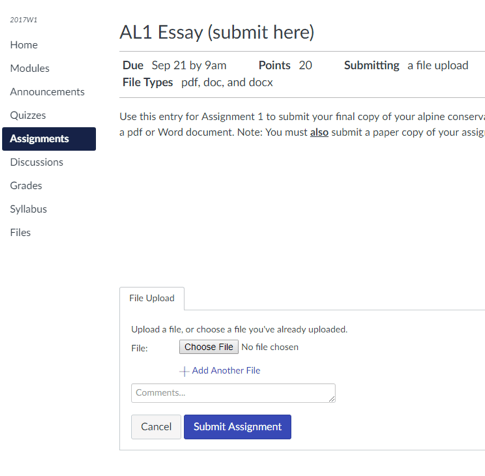Image resolution: width=485 pixels, height=476 pixels.
Task: Open the Syllabus link
Action: (28, 209)
